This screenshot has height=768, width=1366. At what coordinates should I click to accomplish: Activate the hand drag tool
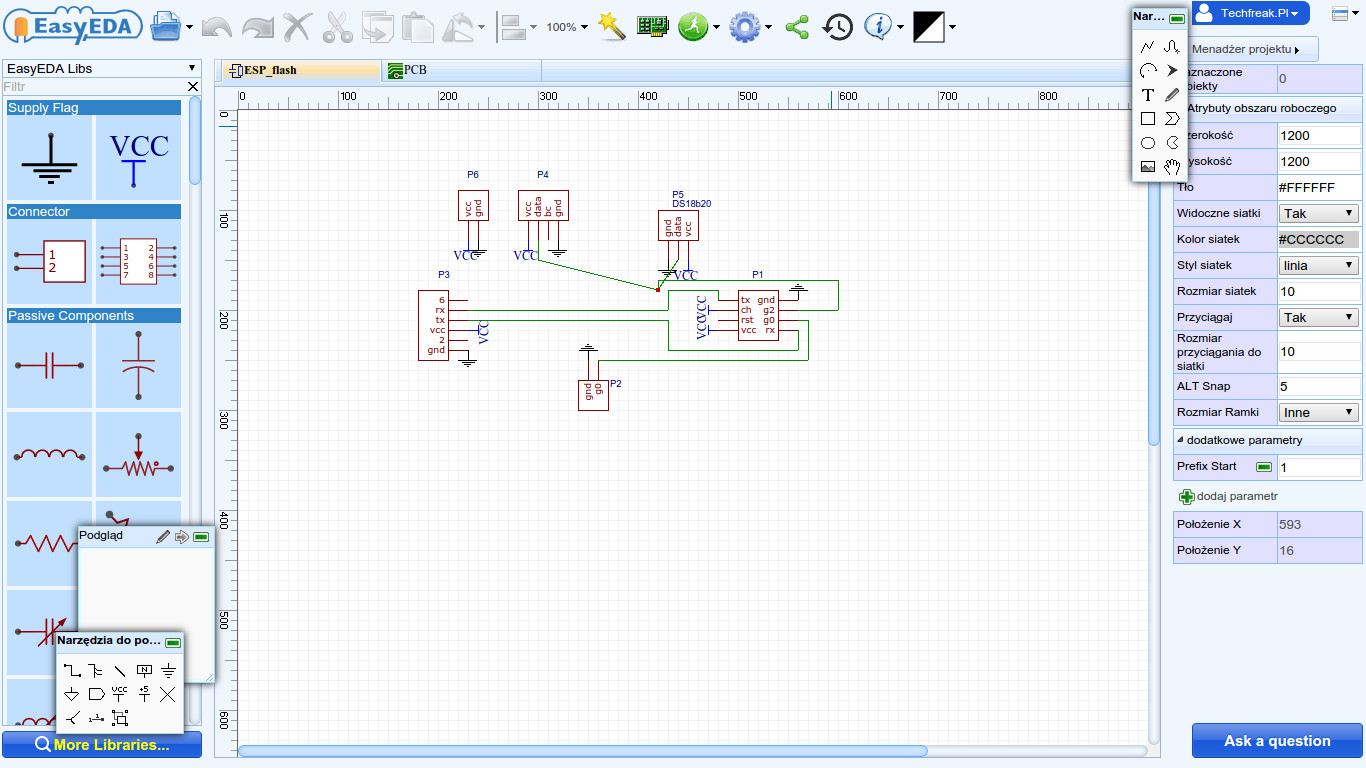1172,167
